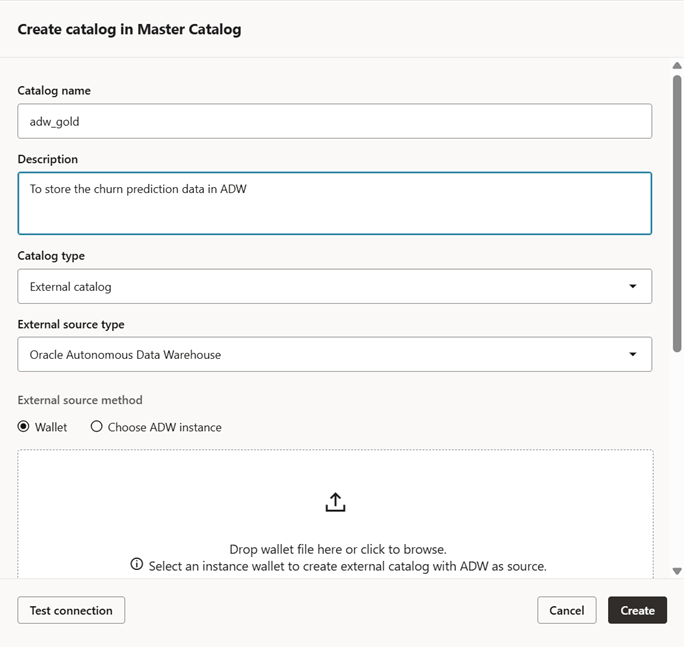The image size is (684, 647).
Task: Open the 'External catalog' combo box field
Action: (320, 287)
